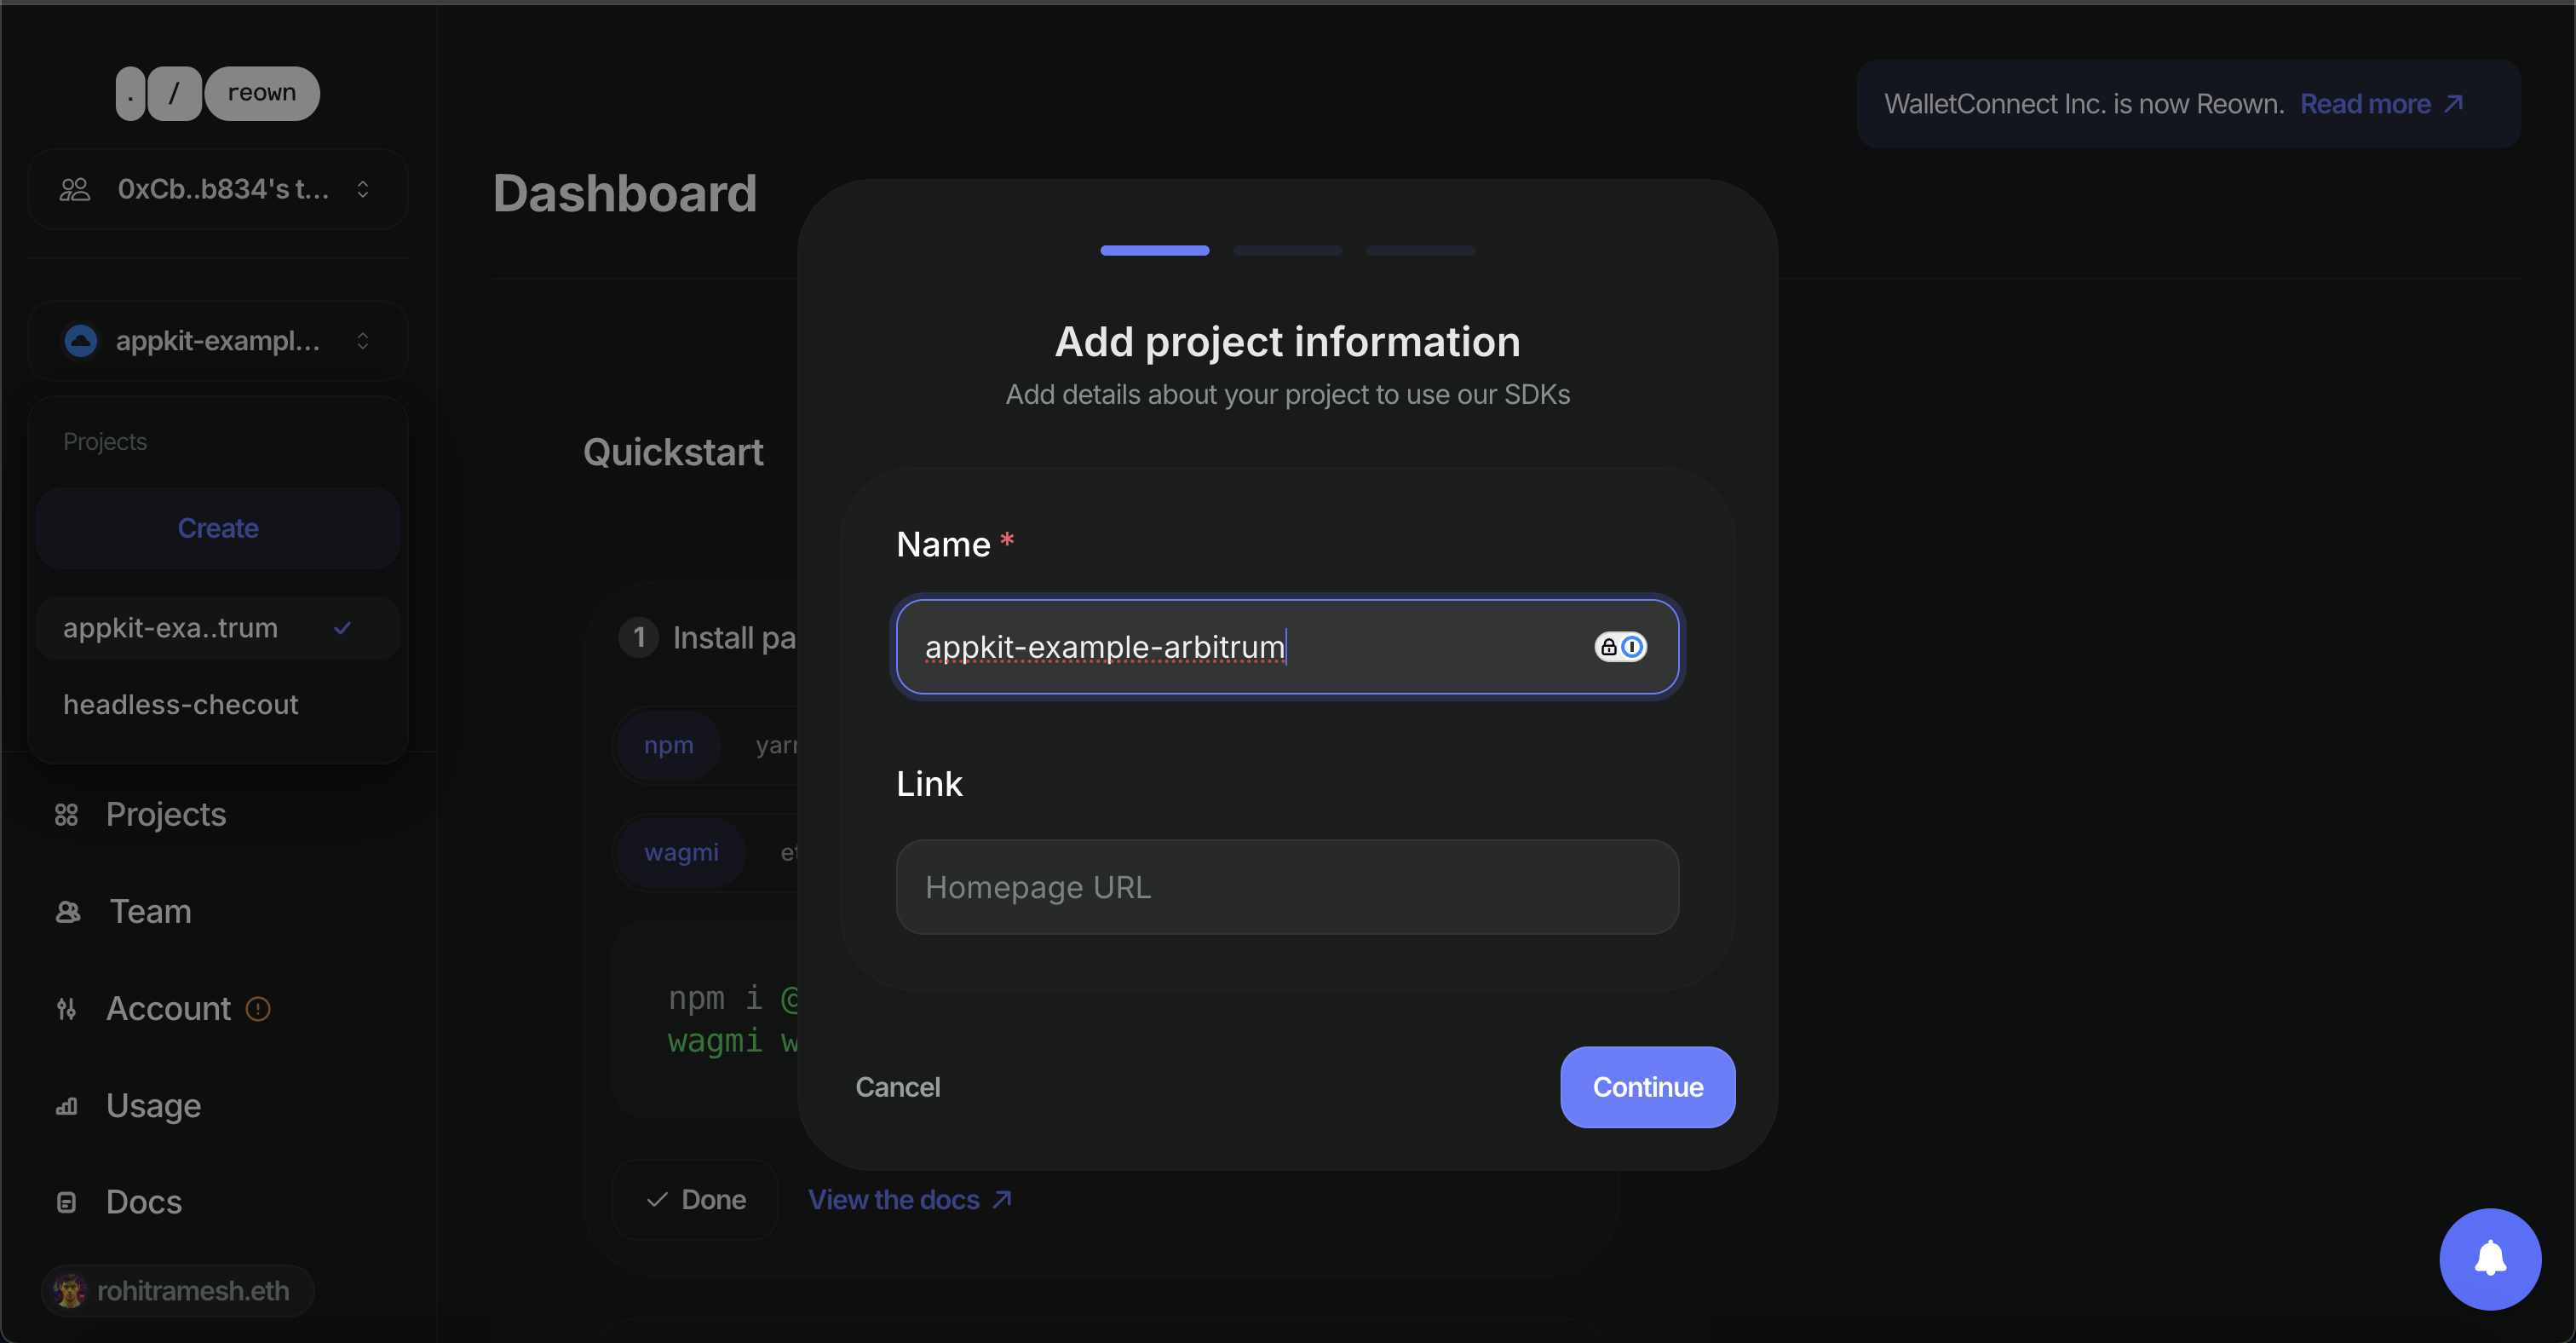2576x1343 pixels.
Task: Open the Team menu item
Action: [x=150, y=912]
